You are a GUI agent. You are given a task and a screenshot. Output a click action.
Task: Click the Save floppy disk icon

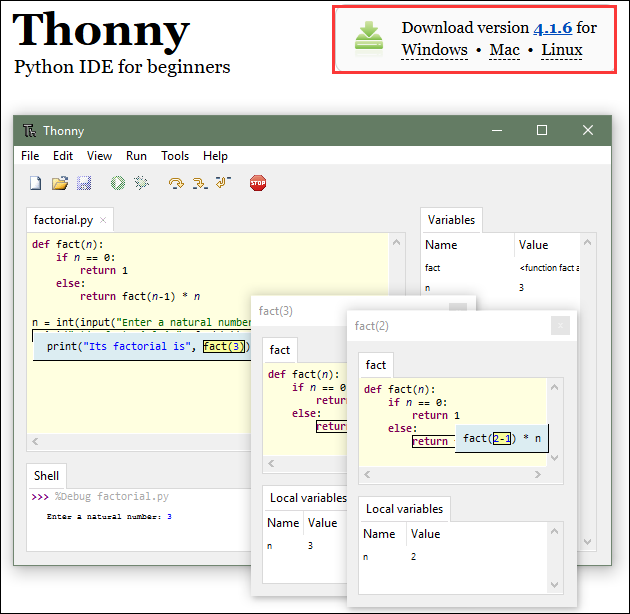click(x=84, y=183)
